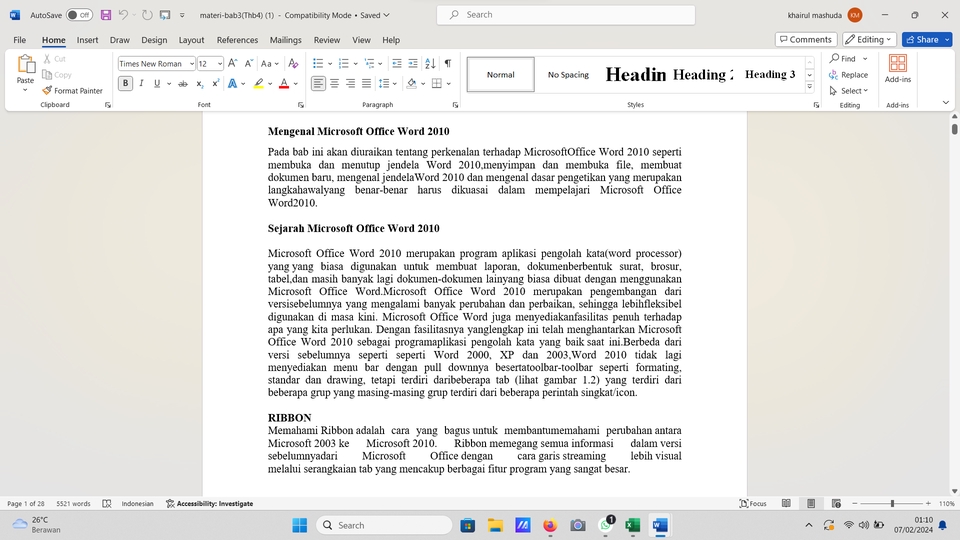Switch AutoSave toggle on
Screen dimensions: 960x540
pos(79,15)
